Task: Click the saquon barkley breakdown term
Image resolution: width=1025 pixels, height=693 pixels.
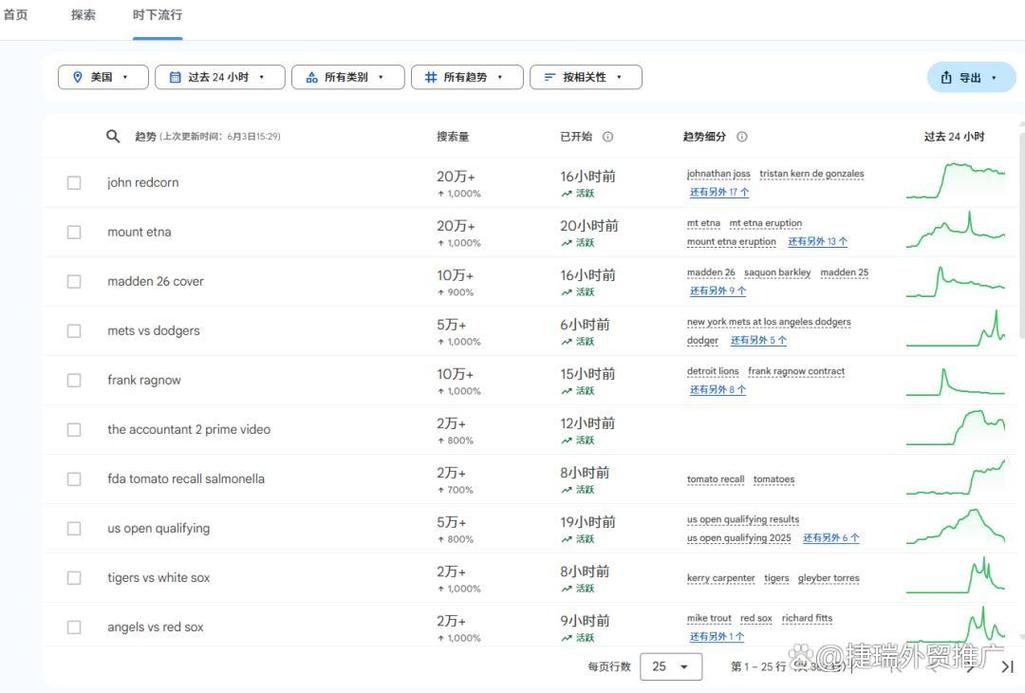Action: [777, 273]
